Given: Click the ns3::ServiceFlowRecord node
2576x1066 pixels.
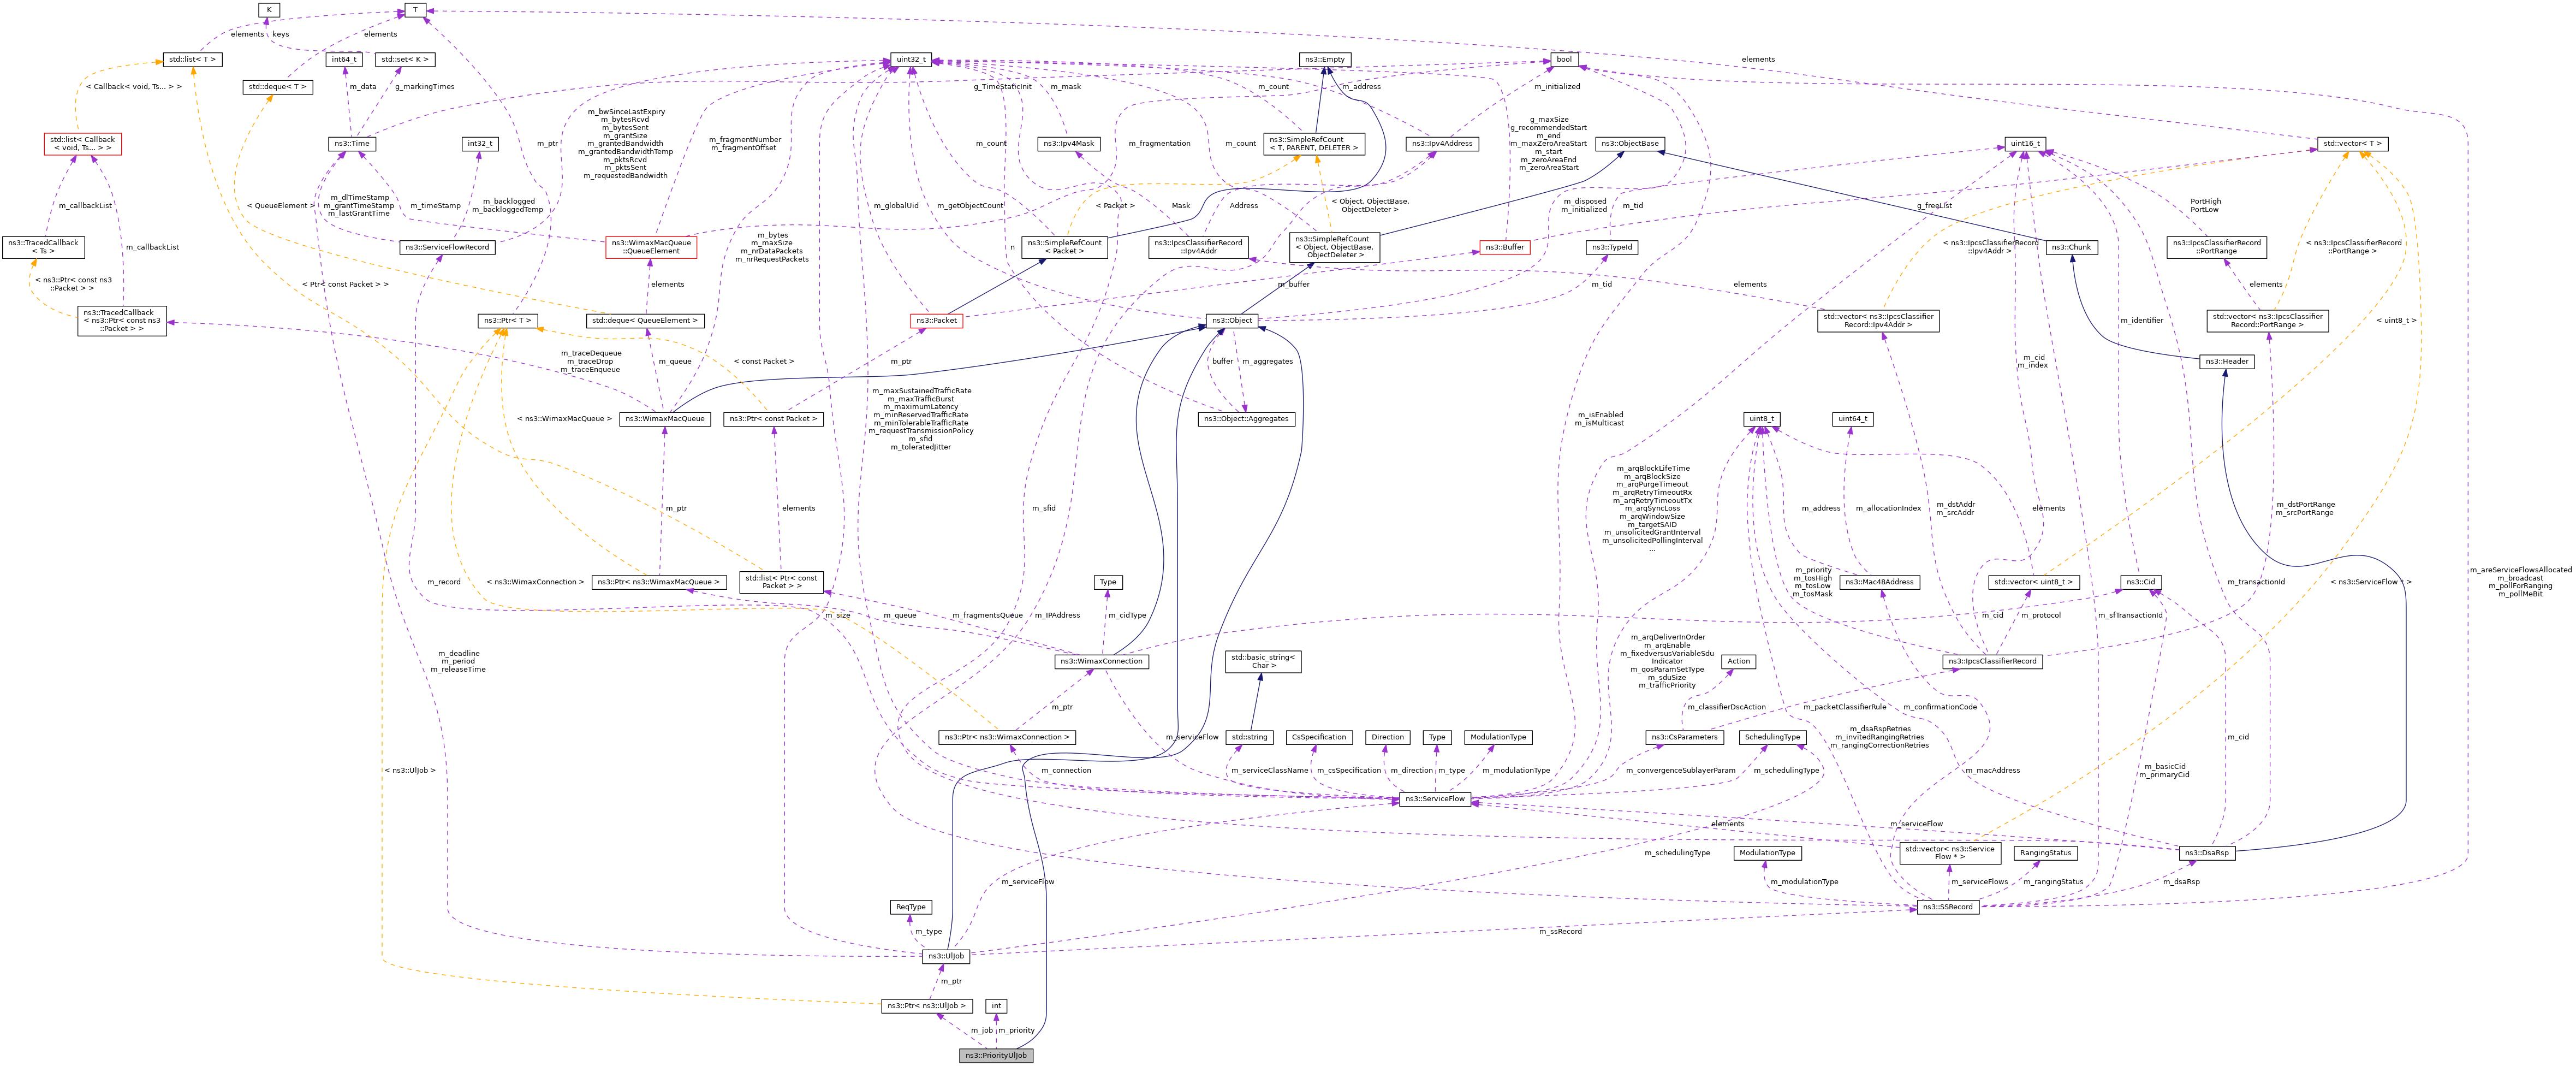Looking at the screenshot, I should coord(447,247).
